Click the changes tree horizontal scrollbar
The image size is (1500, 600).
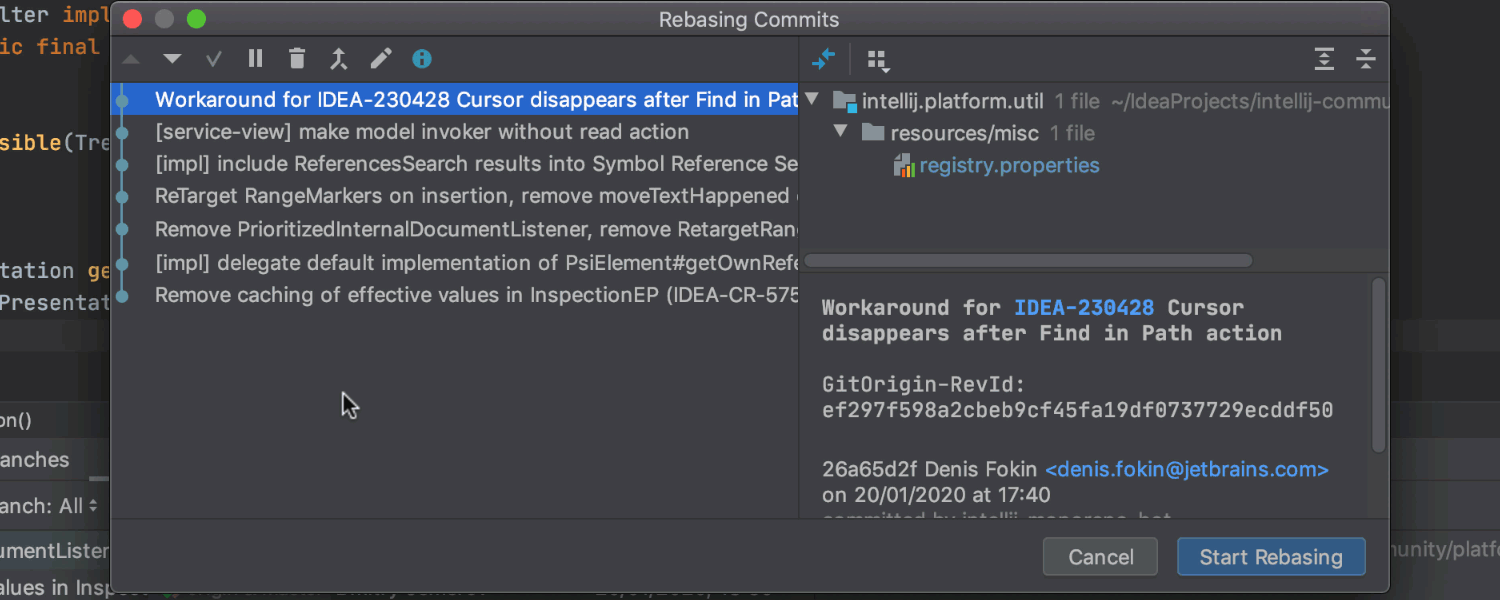coord(1029,261)
